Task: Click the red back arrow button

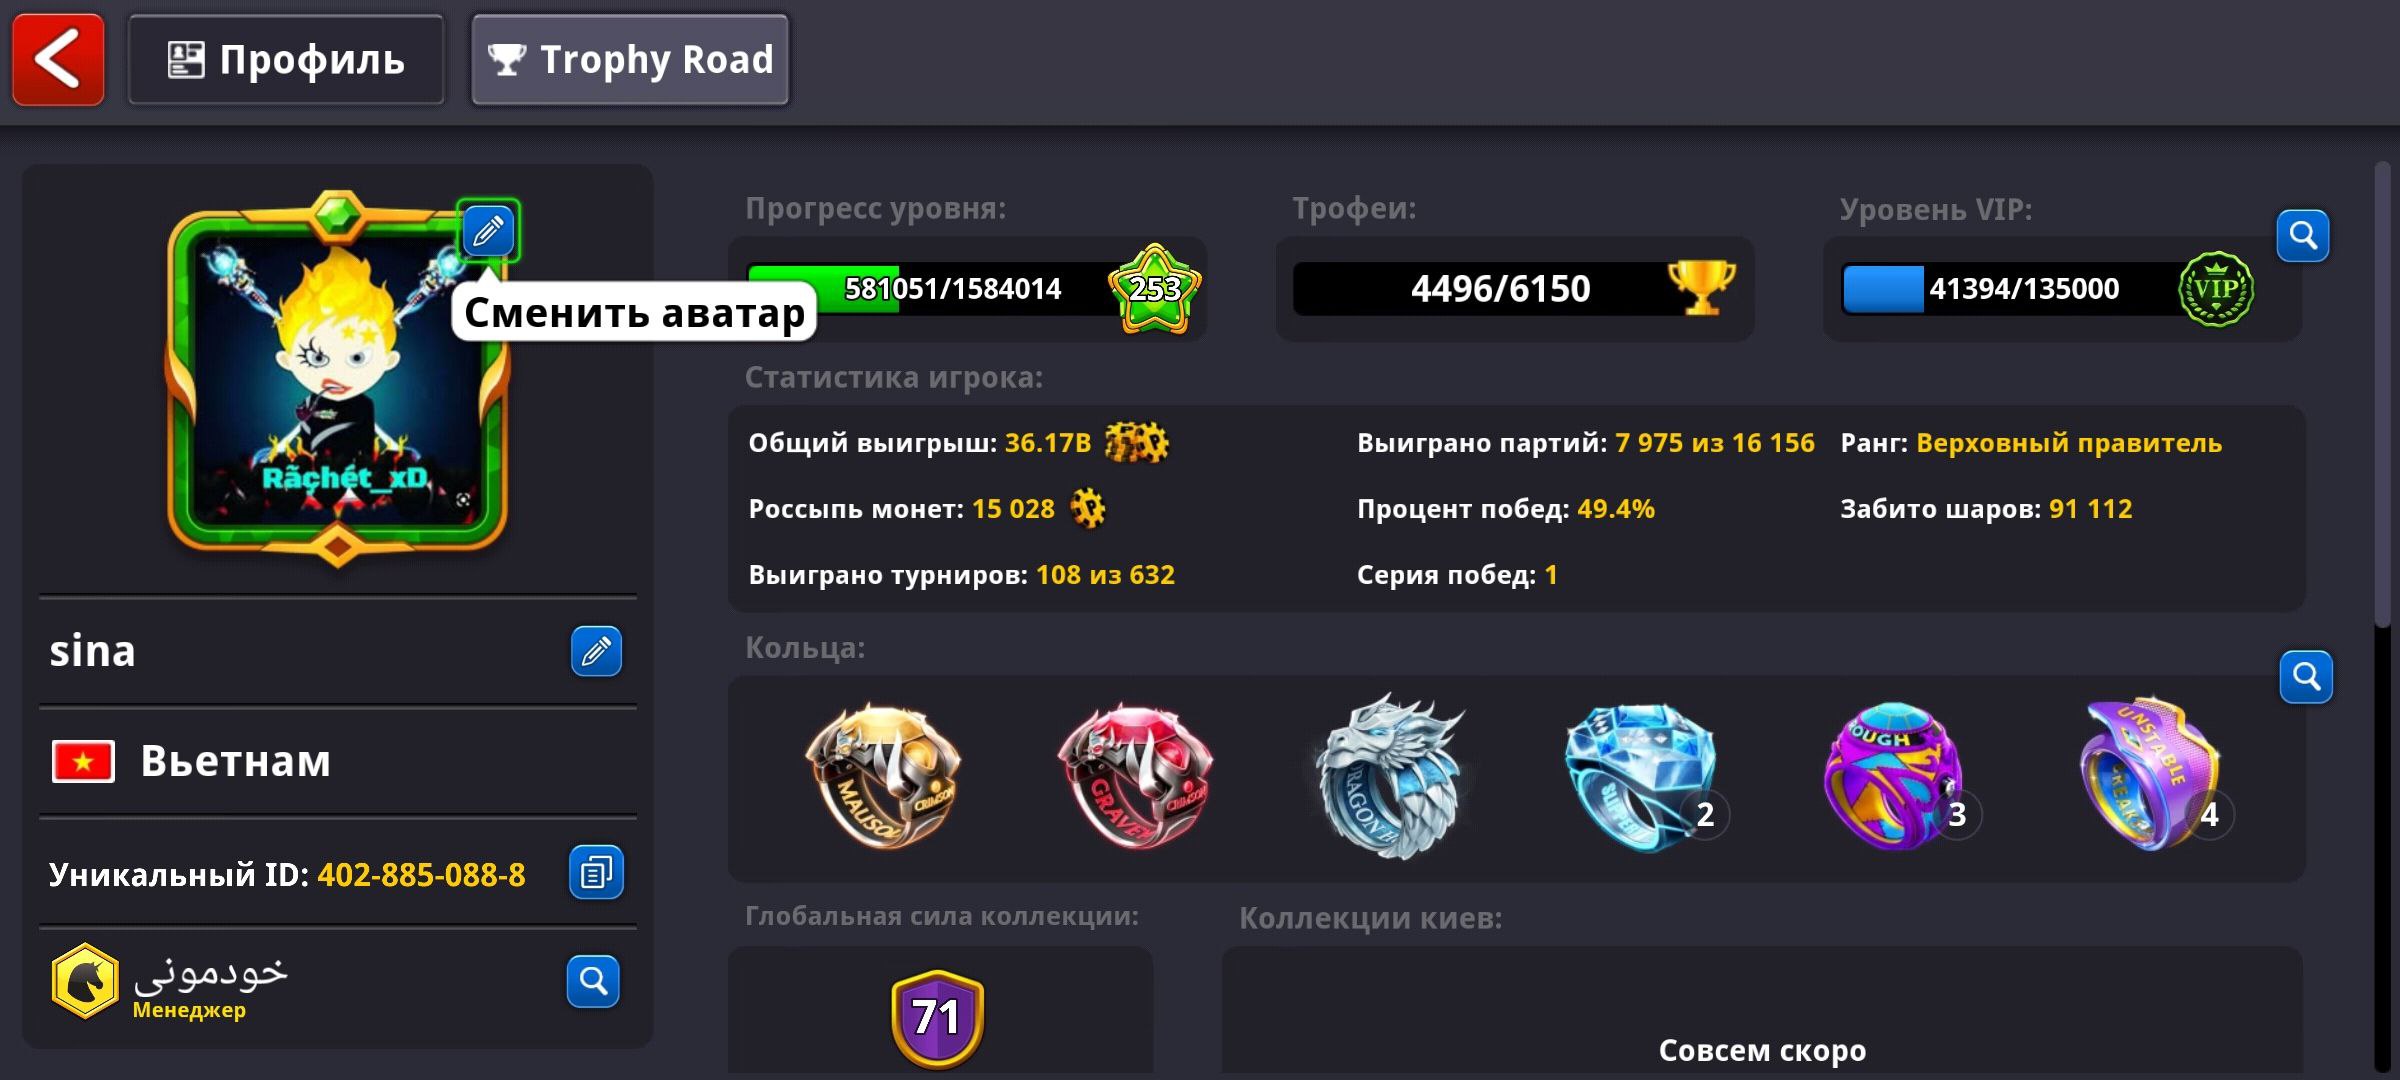Action: click(58, 60)
